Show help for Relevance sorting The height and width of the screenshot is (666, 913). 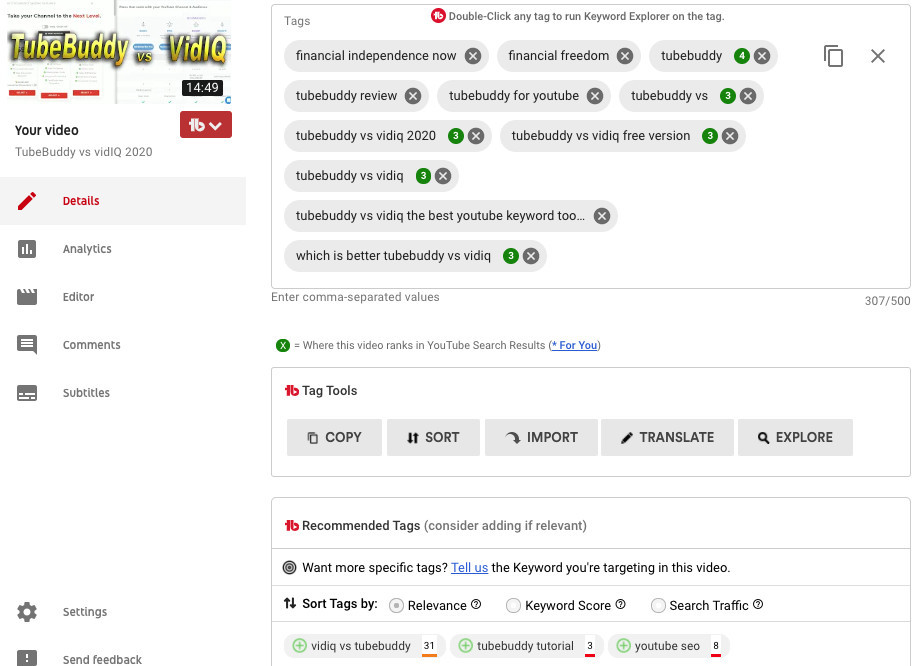[x=476, y=604]
